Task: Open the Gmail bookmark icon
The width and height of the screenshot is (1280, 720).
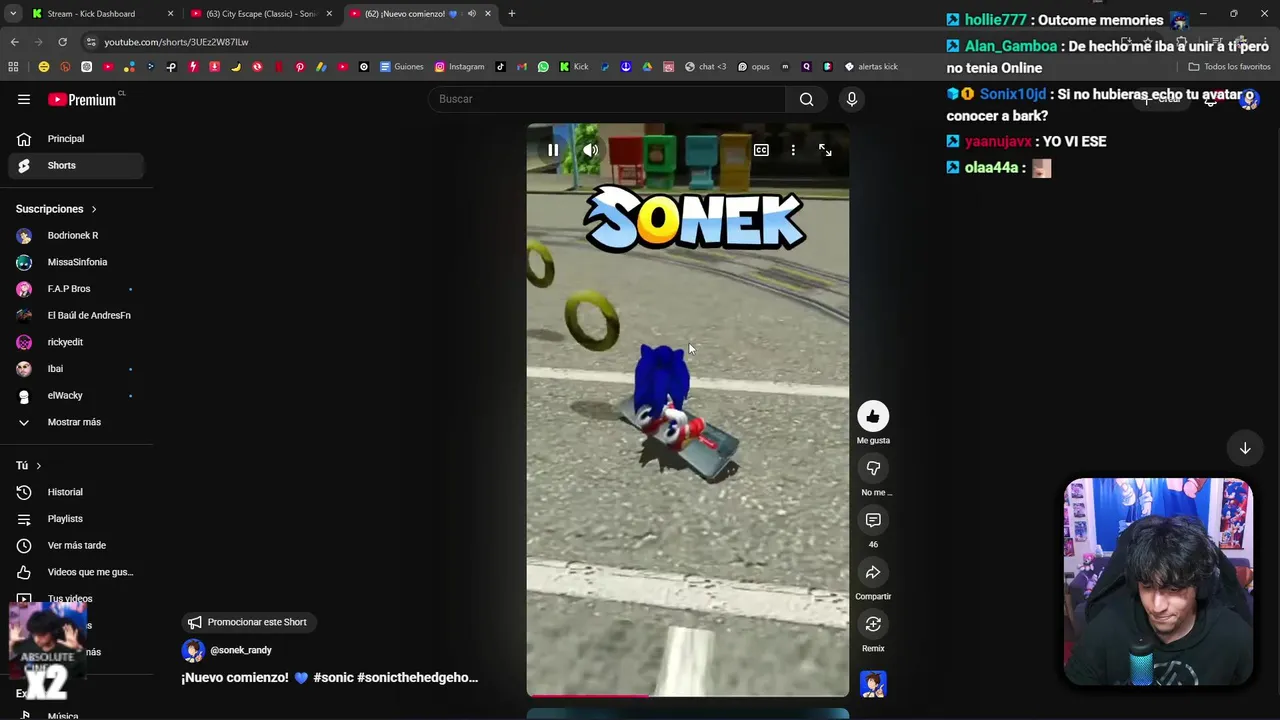Action: click(522, 67)
